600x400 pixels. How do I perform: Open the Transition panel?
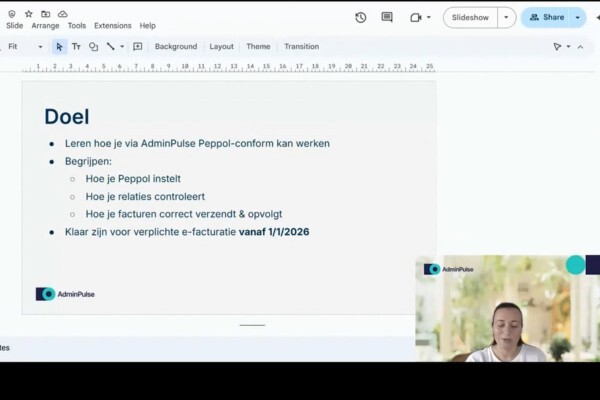pos(302,47)
